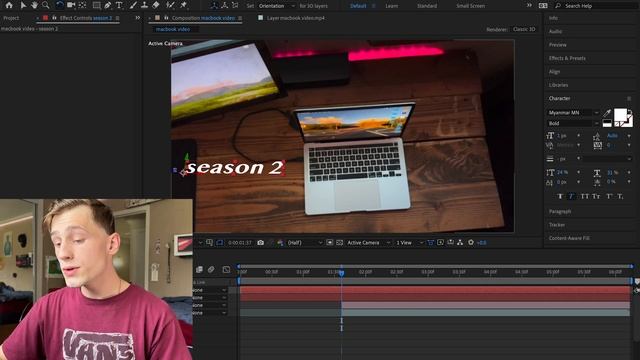Toggle Faux Italic text style
Screen dimensions: 640x360
(x=571, y=196)
